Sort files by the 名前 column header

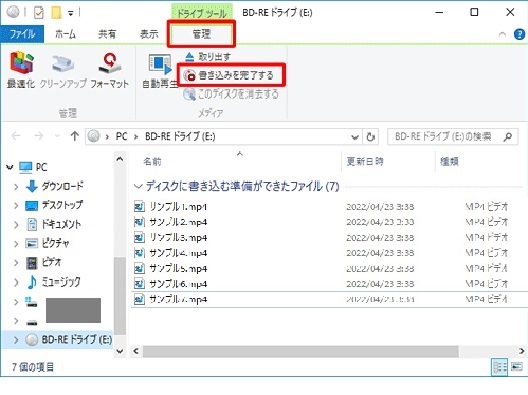[152, 162]
